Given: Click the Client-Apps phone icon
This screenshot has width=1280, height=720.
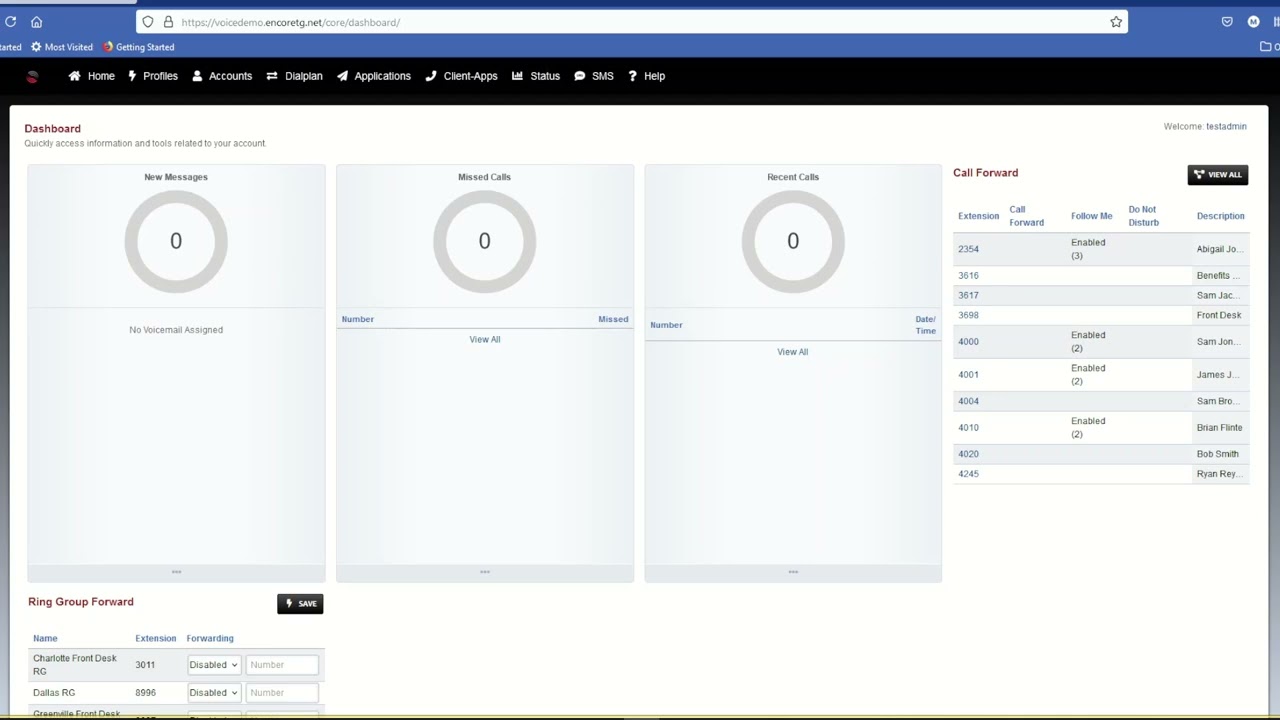Looking at the screenshot, I should 431,76.
